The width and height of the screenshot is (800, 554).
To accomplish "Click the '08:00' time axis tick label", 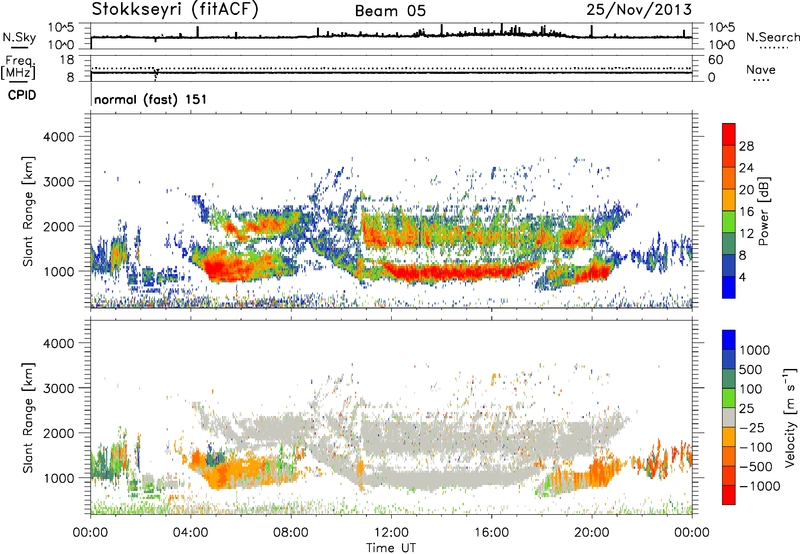I will [x=291, y=533].
